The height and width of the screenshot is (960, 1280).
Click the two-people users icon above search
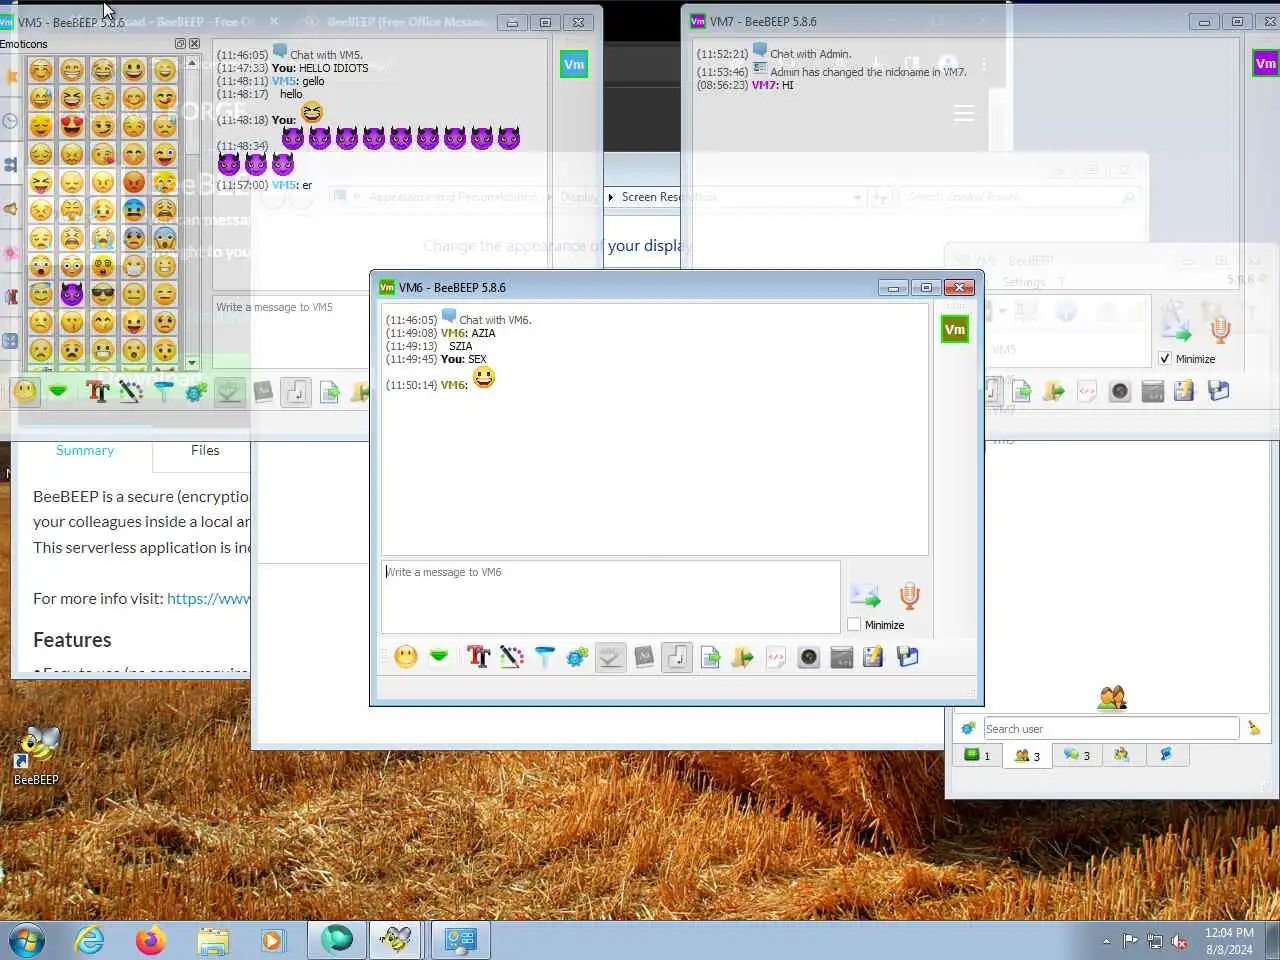pyautogui.click(x=1112, y=697)
